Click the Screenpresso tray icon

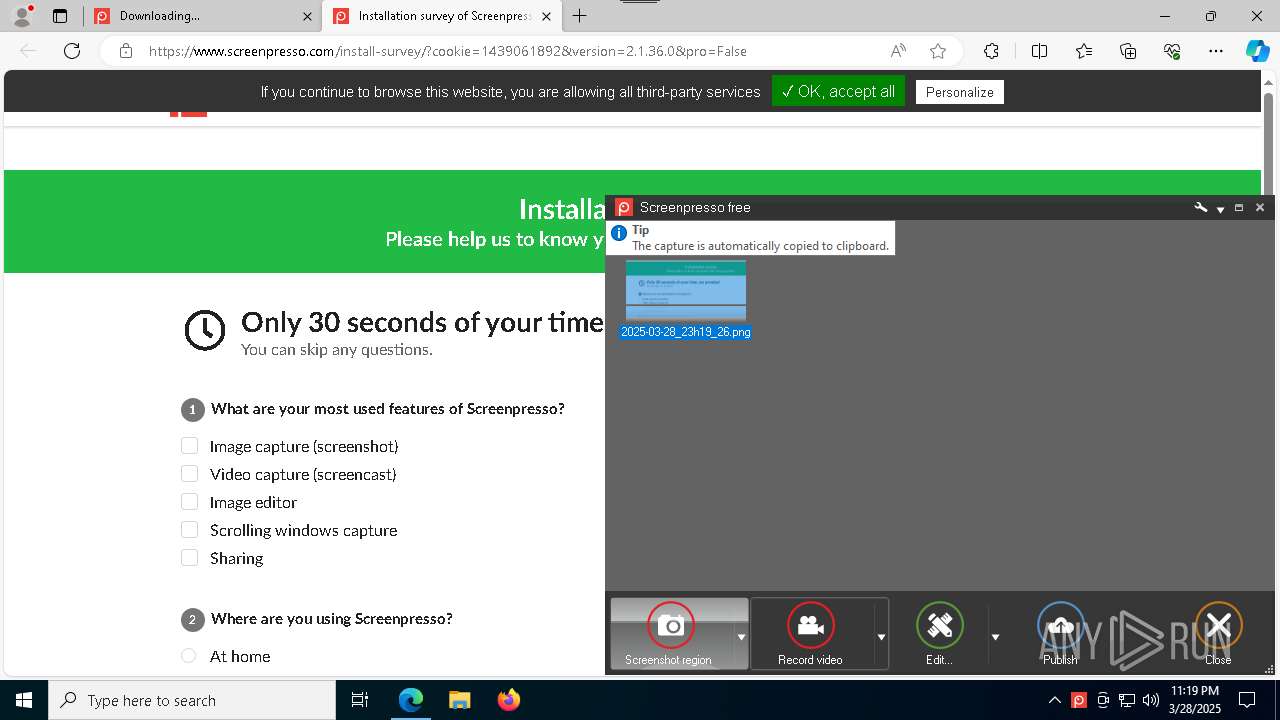pos(1079,700)
